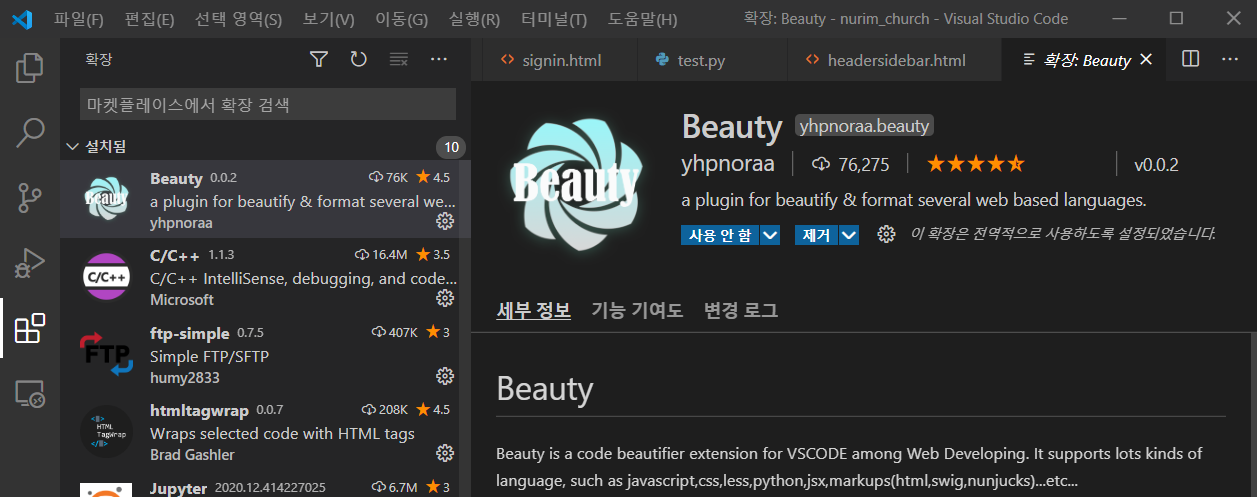Open the 선택 영역(S) menu
Screen dimensions: 1257x497
[x=238, y=19]
